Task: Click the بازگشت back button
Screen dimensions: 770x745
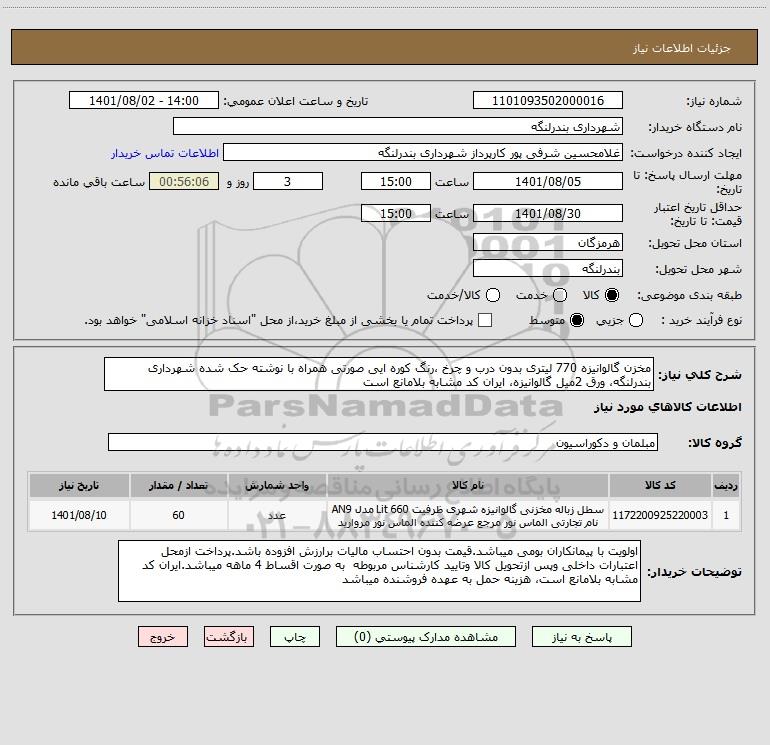Action: click(x=229, y=637)
